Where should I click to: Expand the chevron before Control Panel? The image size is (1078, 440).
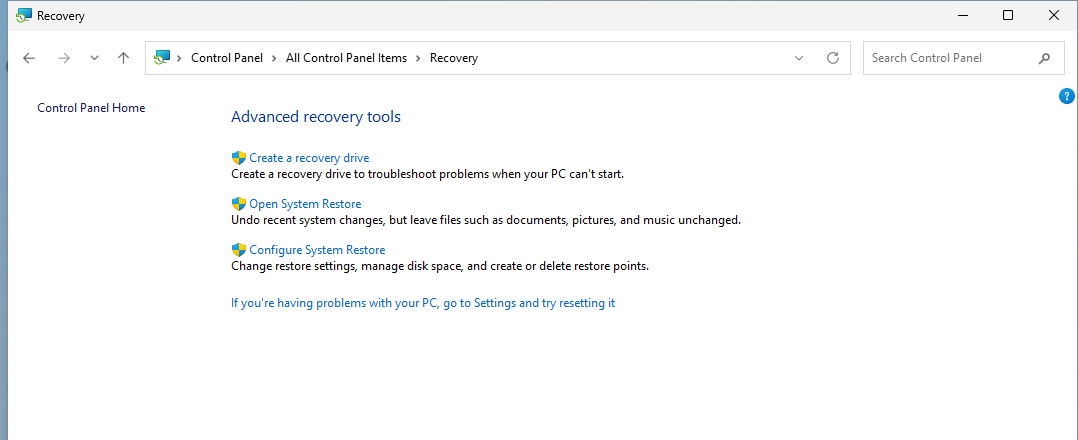179,58
